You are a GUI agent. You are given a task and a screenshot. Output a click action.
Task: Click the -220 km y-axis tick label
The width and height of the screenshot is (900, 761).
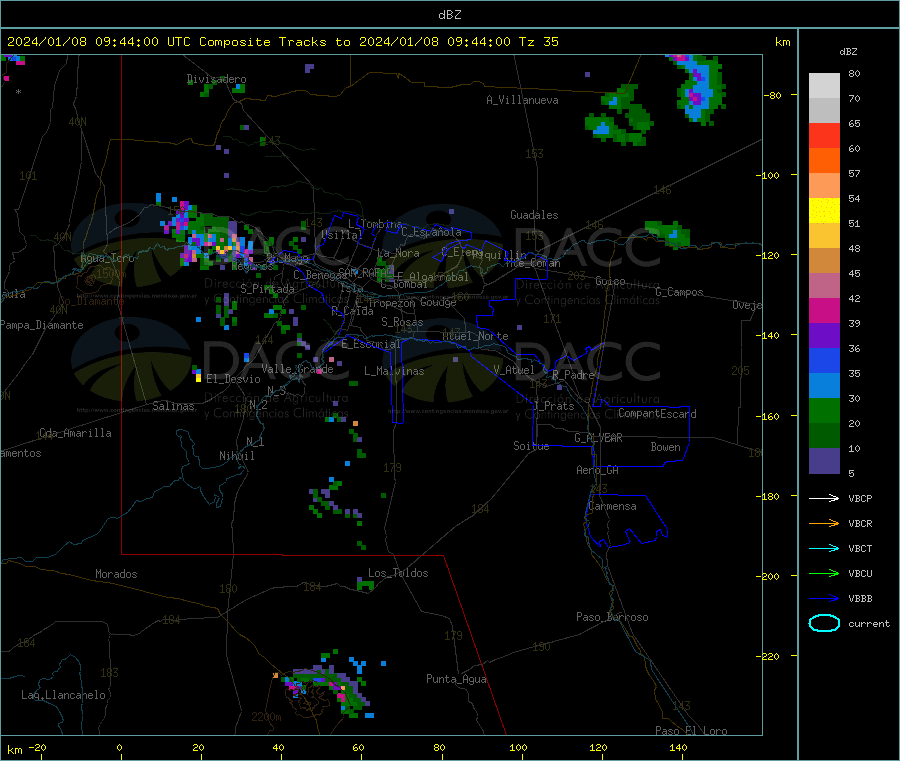click(770, 657)
